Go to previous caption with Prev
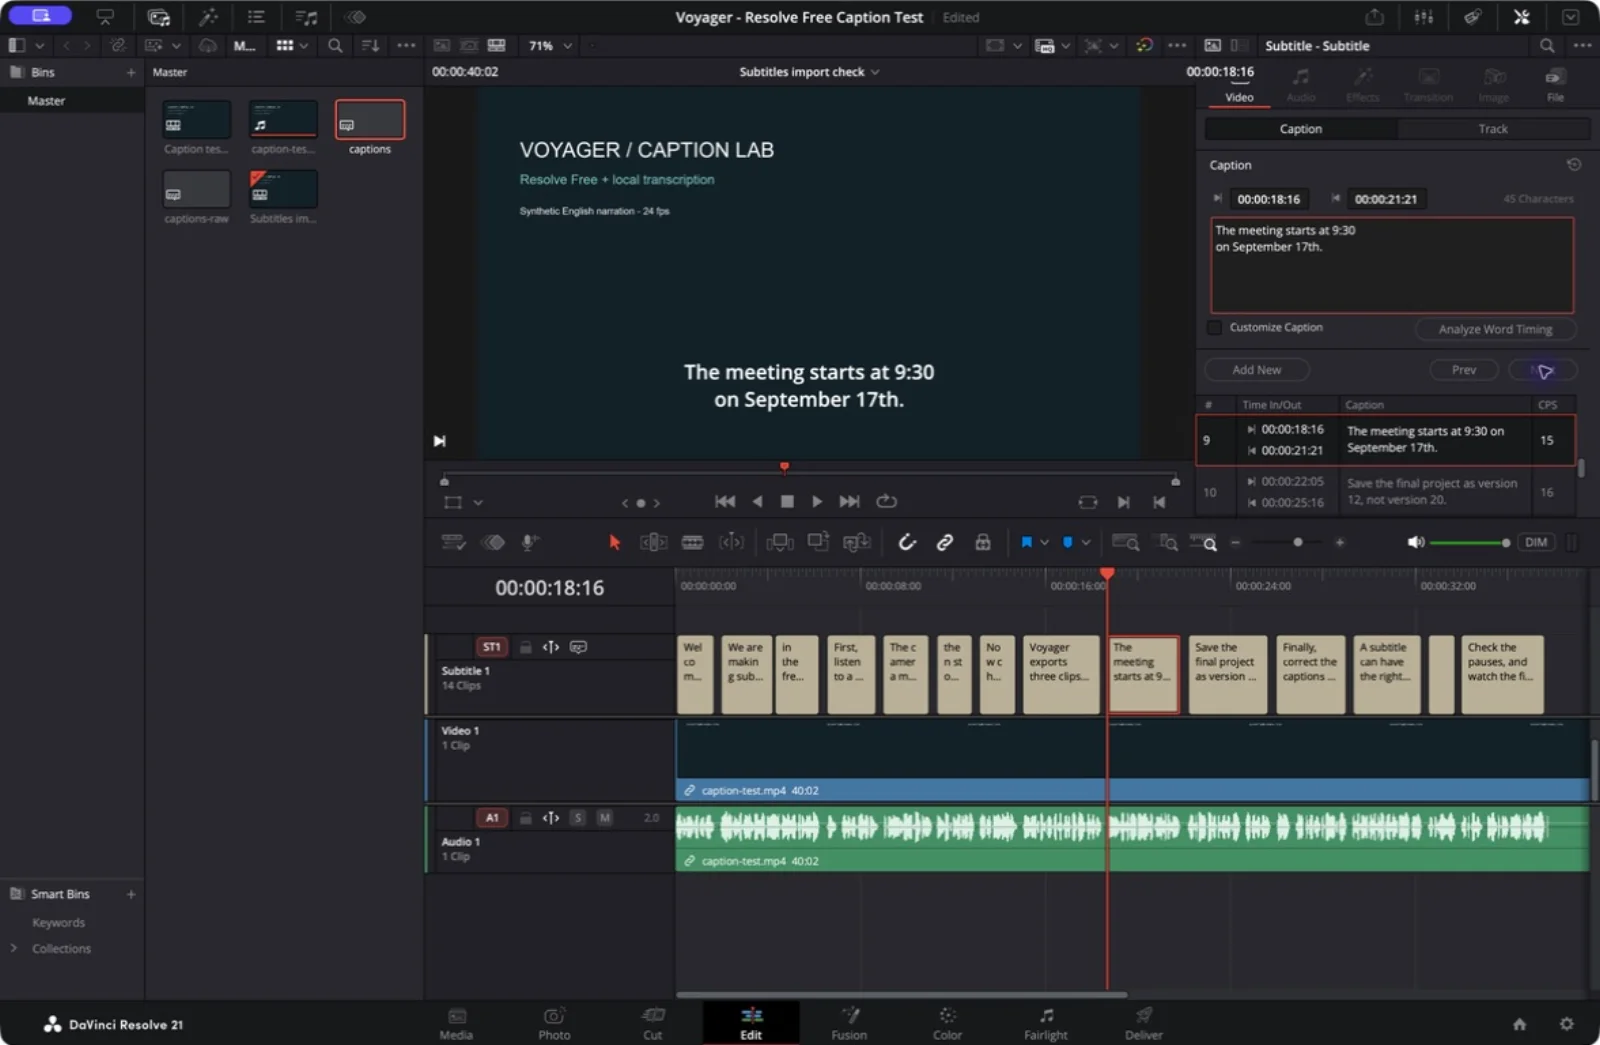 point(1463,370)
